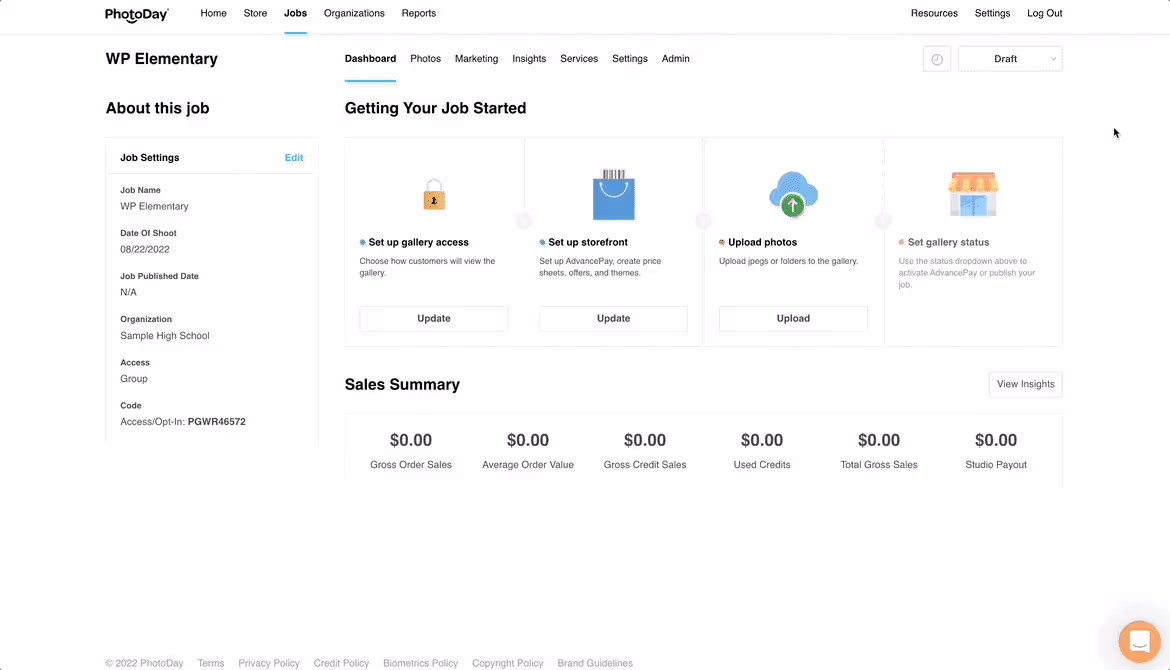This screenshot has height=670, width=1170.
Task: Open the Biometrics Policy link
Action: coord(420,663)
